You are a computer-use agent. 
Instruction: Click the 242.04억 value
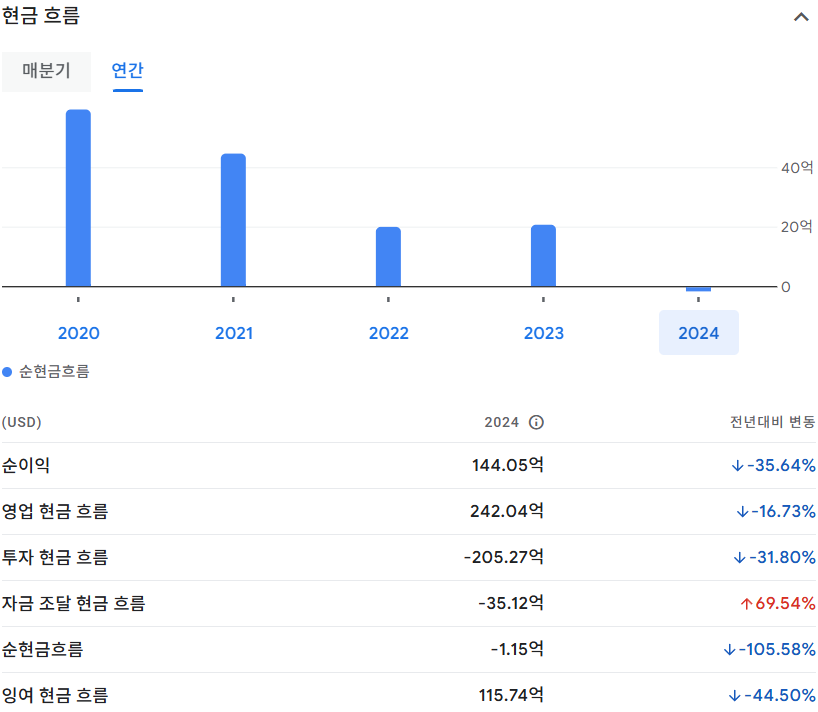coord(507,511)
